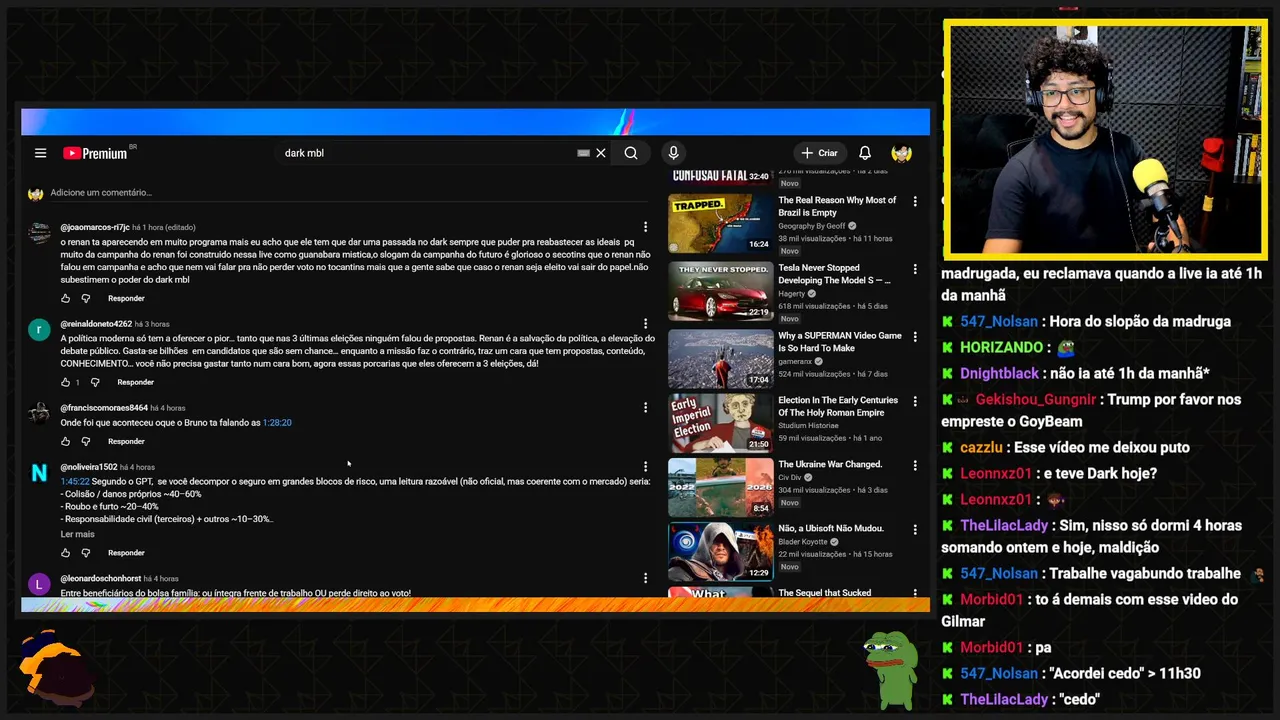1280x720 pixels.
Task: Reply to @noliveira1502 comment via Responder
Action: tap(126, 552)
